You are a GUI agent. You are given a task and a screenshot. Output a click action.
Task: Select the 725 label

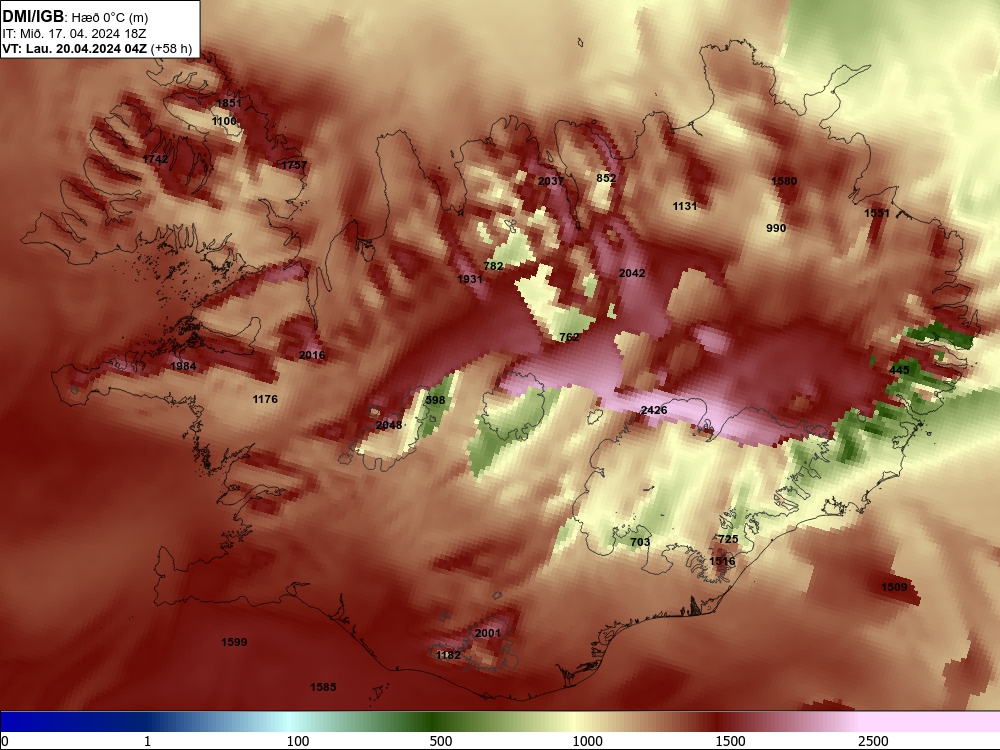(728, 540)
